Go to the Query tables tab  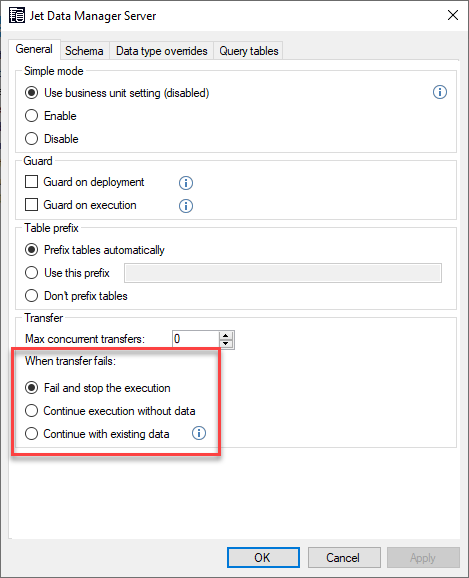pyautogui.click(x=249, y=51)
